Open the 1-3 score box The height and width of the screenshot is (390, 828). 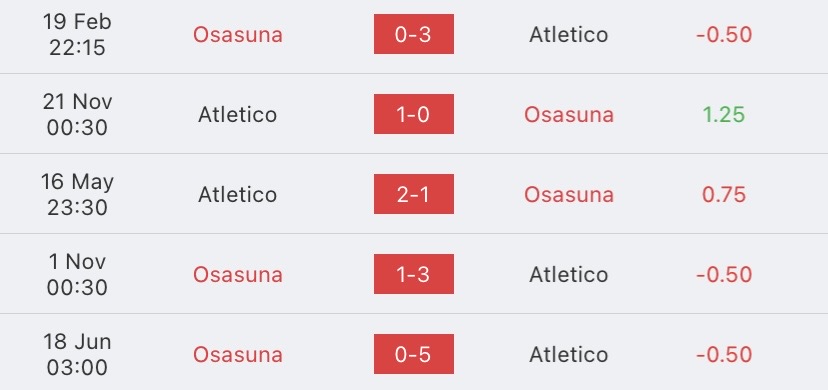coord(413,274)
